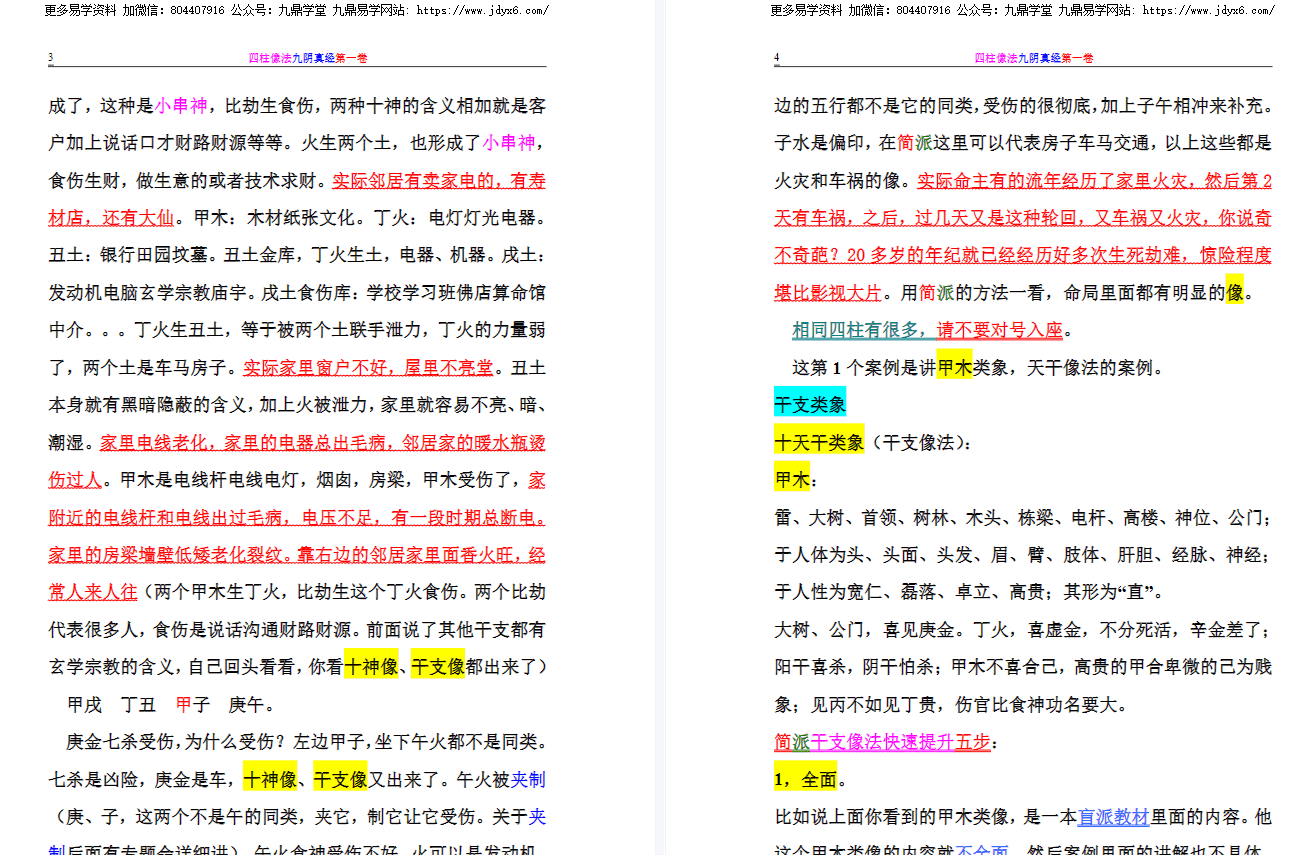Click page number 3 in the left header

pyautogui.click(x=51, y=58)
